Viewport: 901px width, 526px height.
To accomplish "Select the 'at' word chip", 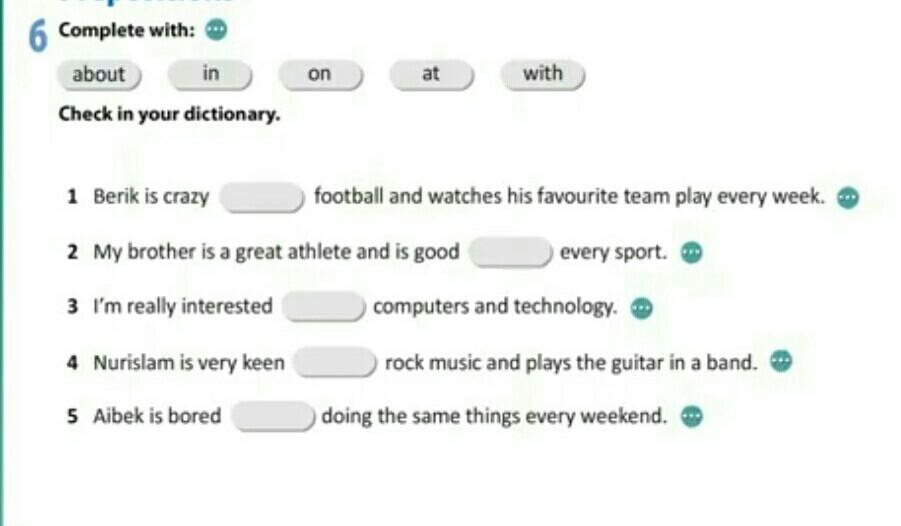I will 432,74.
